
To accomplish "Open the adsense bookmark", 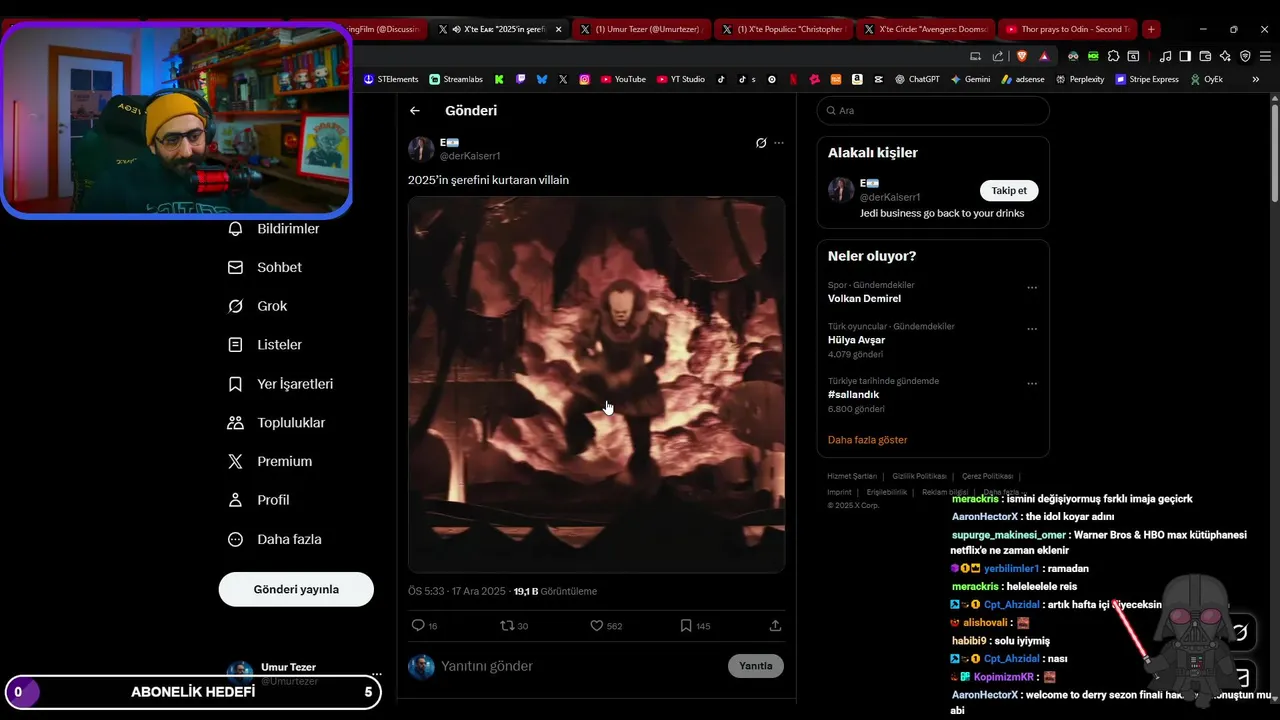I will [1023, 79].
